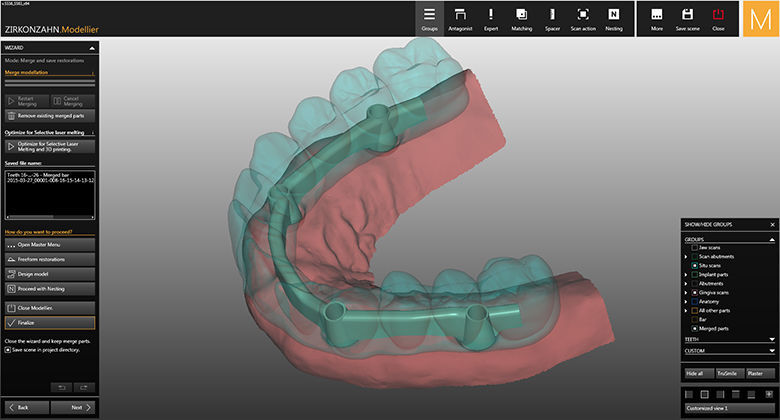Expand the Custom section
The height and width of the screenshot is (420, 780).
[x=772, y=351]
